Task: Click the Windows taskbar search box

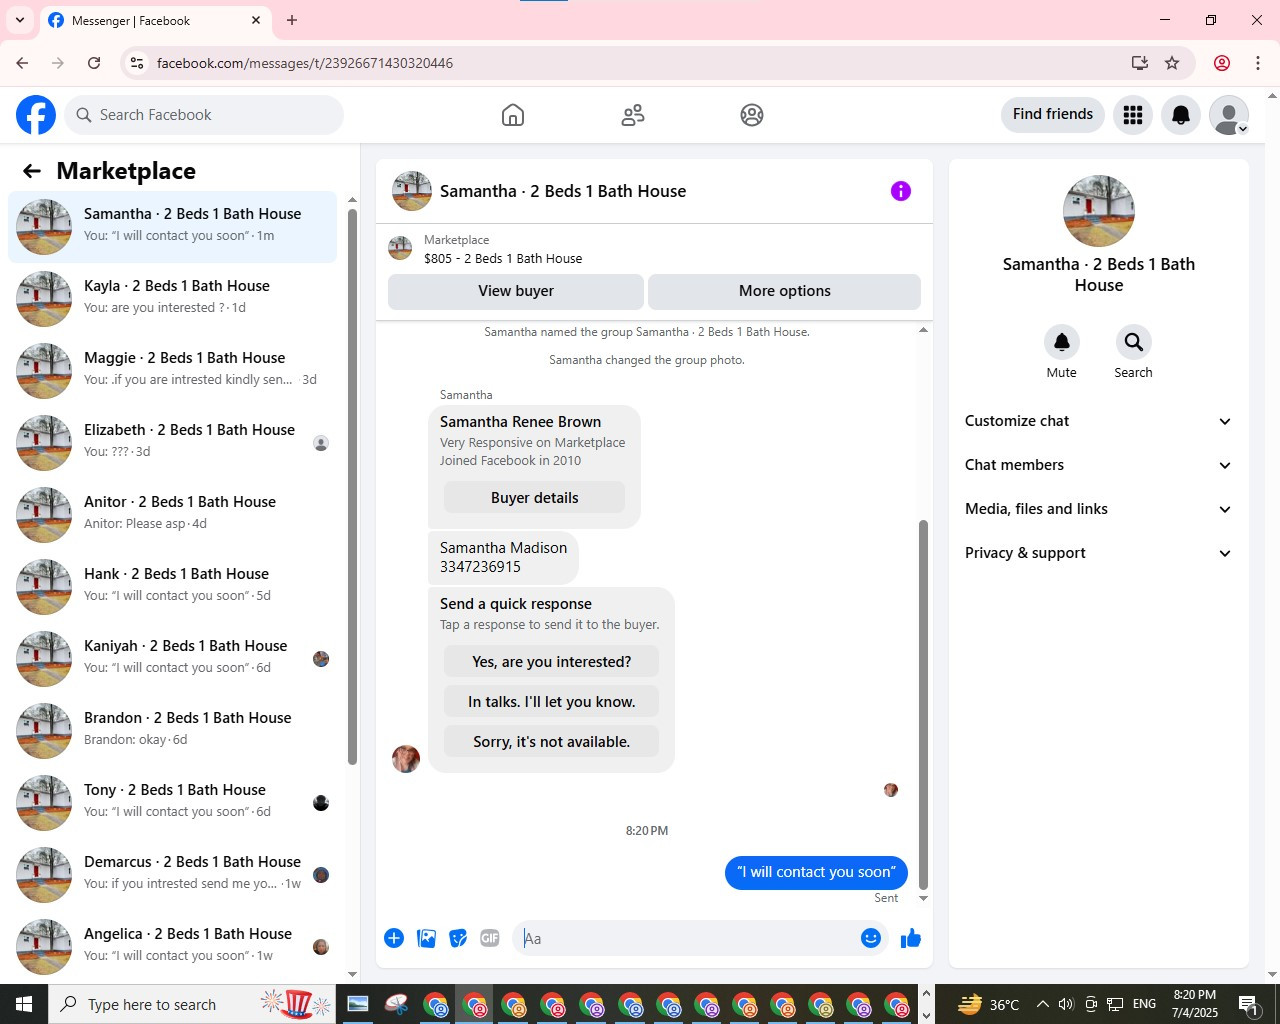Action: click(x=192, y=1004)
